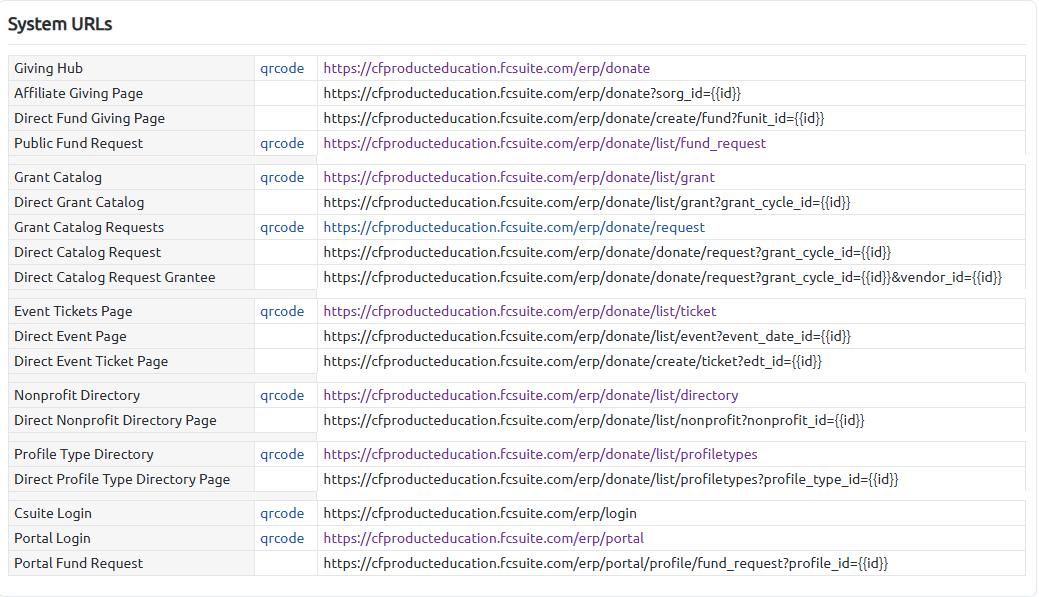Open the fund_request list URL
The width and height of the screenshot is (1039, 597).
pyautogui.click(x=544, y=143)
